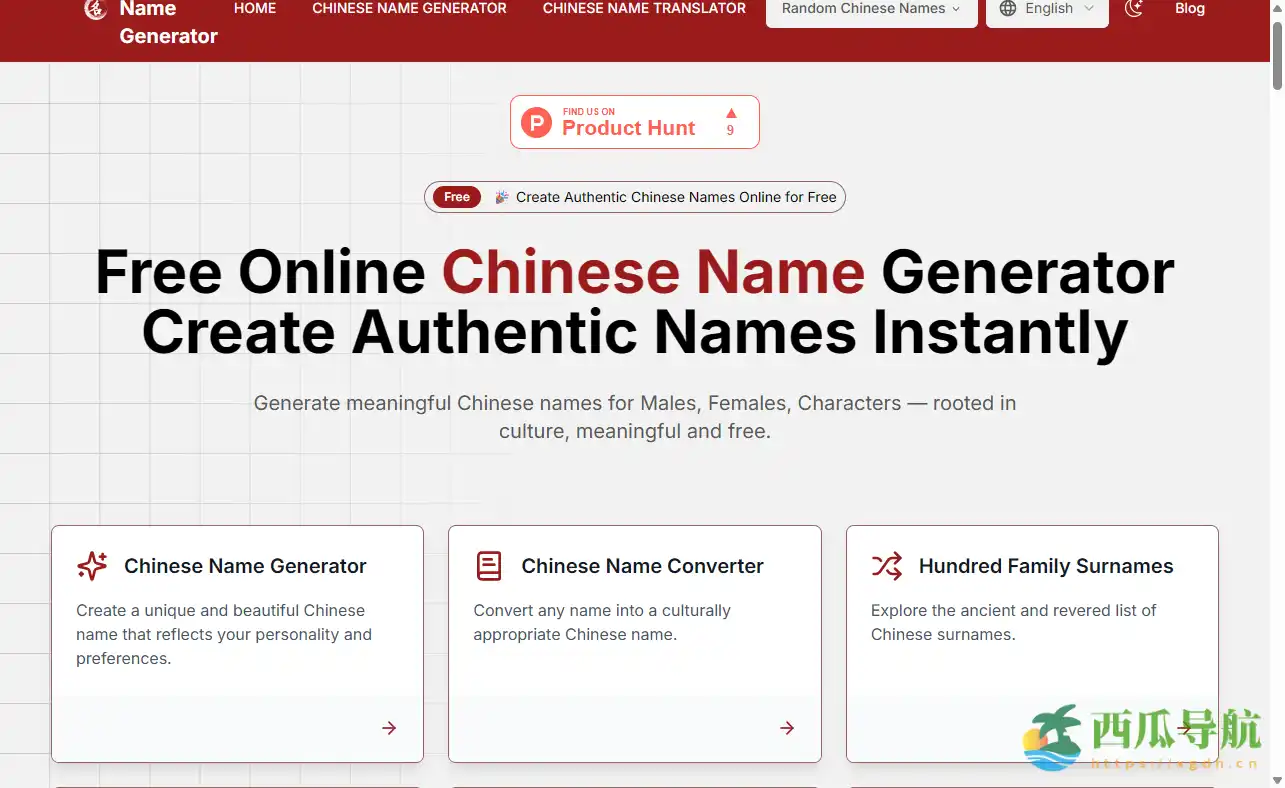Open the English language dropdown
This screenshot has width=1285, height=788.
(x=1047, y=9)
